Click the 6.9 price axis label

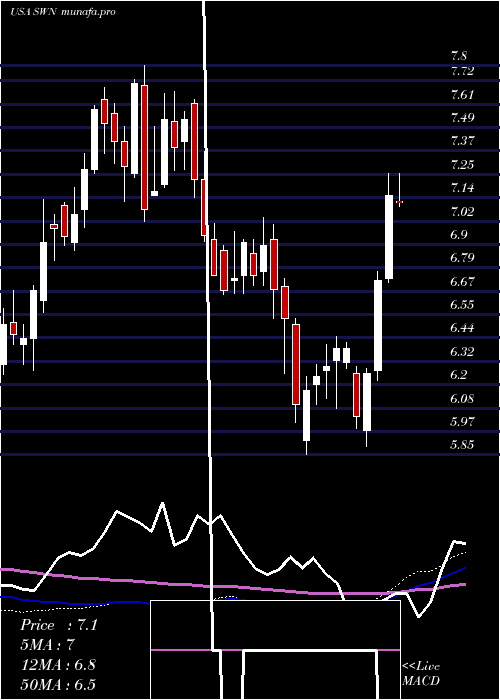tap(459, 235)
